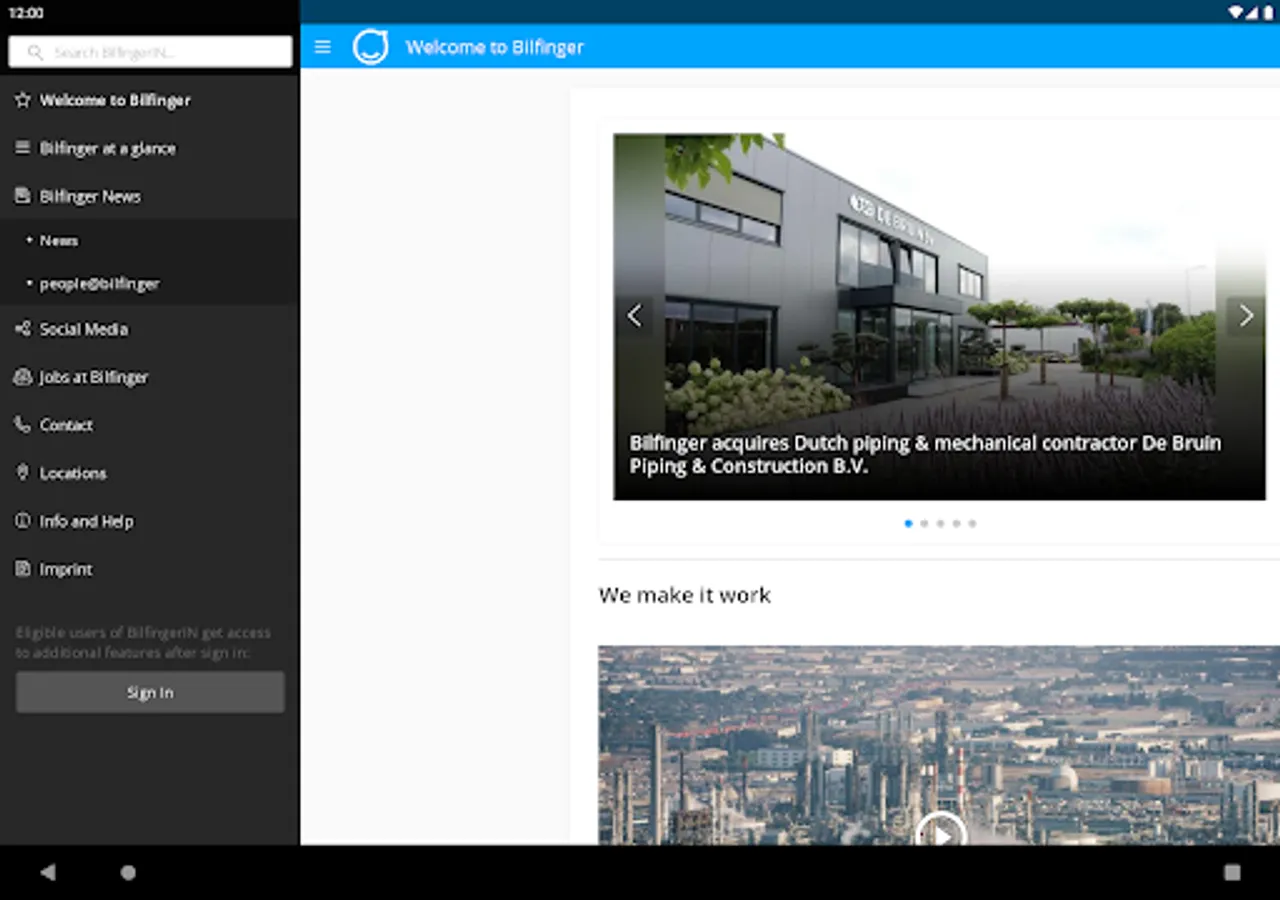Open Jobs at Bilfinger
The width and height of the screenshot is (1280, 900).
coord(150,377)
